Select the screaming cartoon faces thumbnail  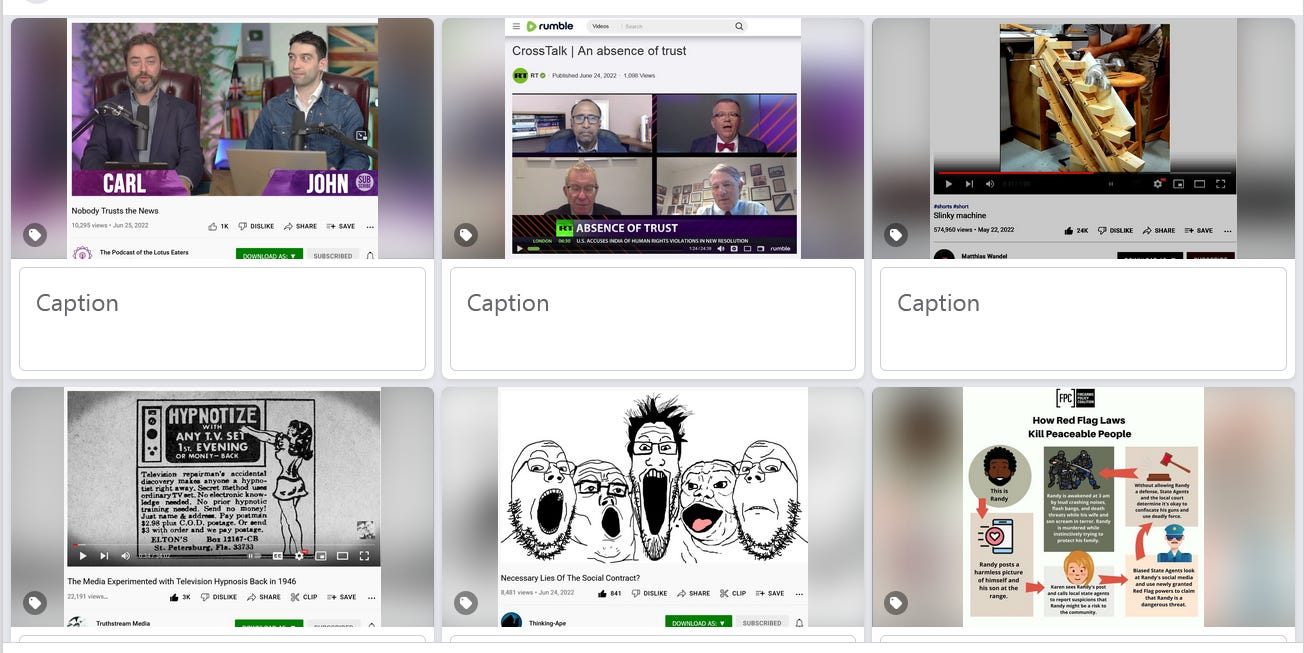click(x=653, y=507)
